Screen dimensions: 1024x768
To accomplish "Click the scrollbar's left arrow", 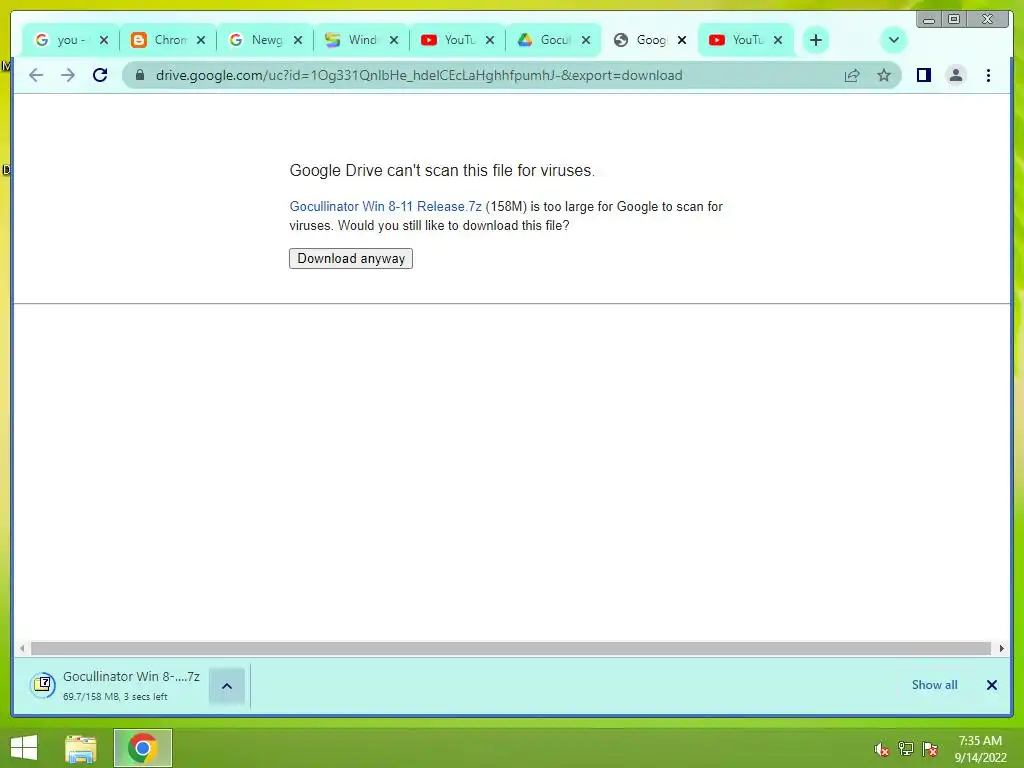I will pyautogui.click(x=22, y=648).
